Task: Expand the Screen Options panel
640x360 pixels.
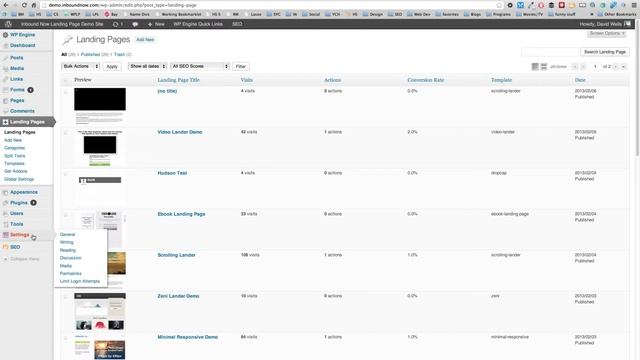Action: point(607,33)
